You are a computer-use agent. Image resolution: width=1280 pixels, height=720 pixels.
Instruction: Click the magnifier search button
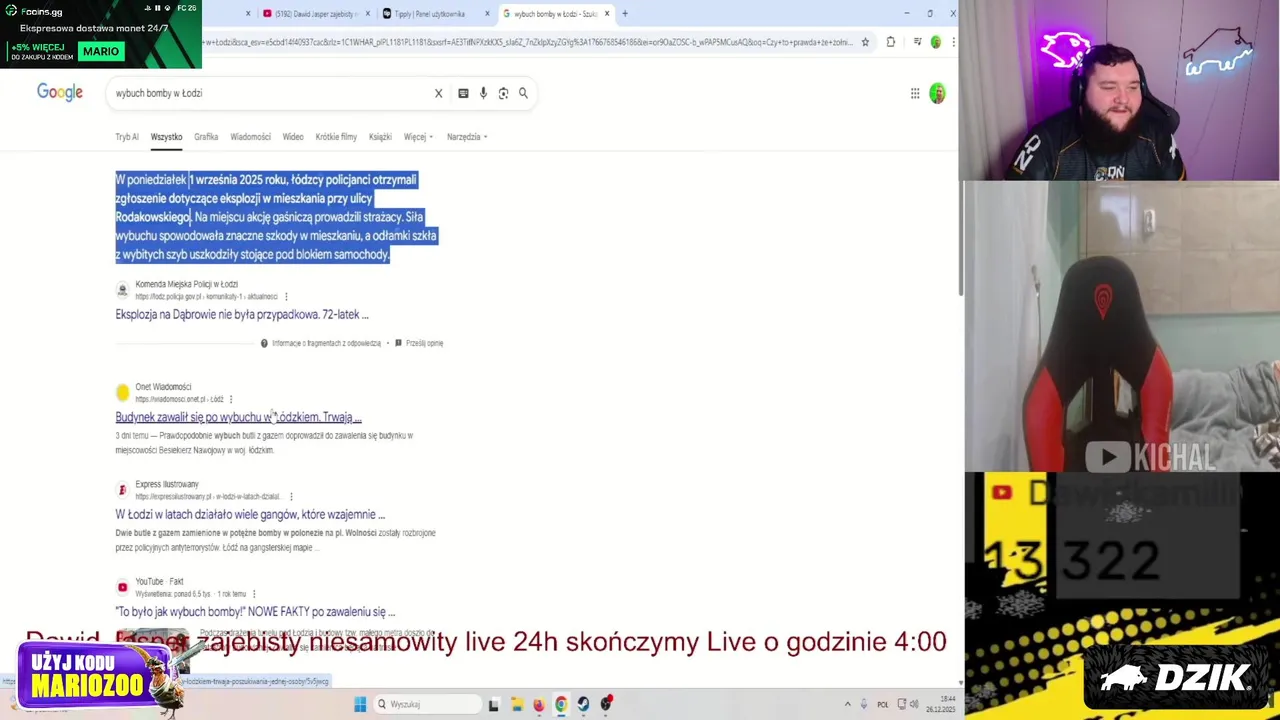coord(523,93)
